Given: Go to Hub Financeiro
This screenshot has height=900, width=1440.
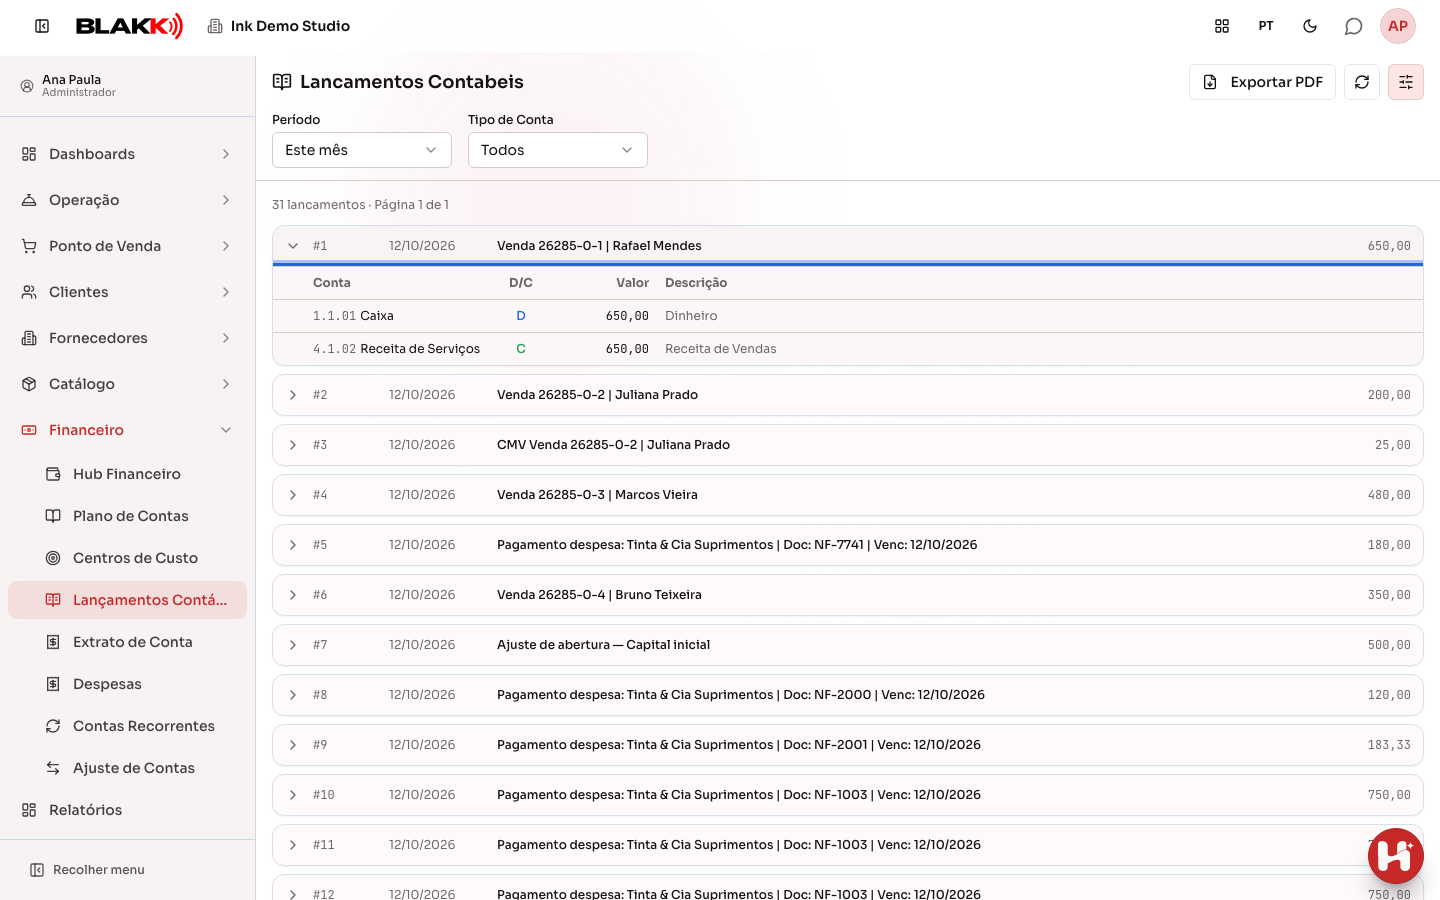Looking at the screenshot, I should (127, 474).
